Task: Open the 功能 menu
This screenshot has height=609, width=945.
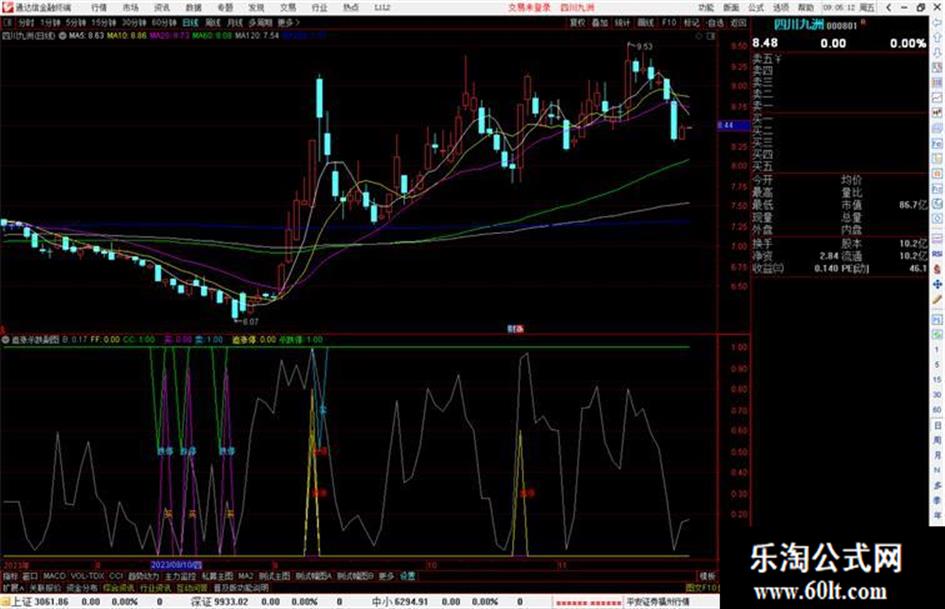Action: coord(706,7)
